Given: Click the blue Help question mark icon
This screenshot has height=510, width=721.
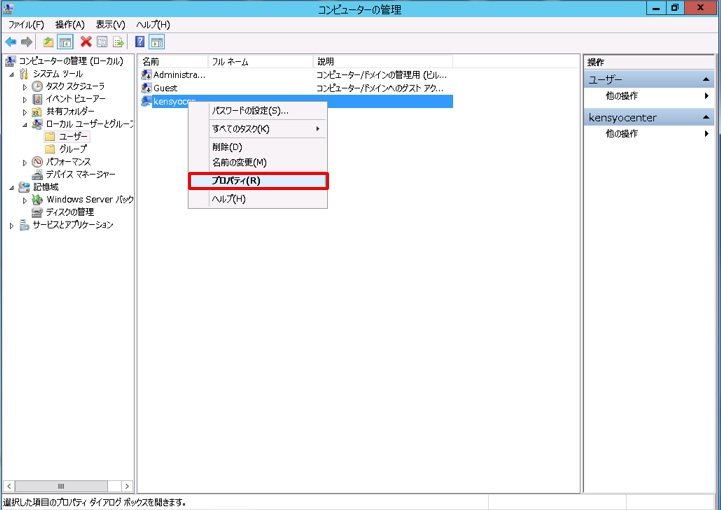Looking at the screenshot, I should click(x=141, y=42).
